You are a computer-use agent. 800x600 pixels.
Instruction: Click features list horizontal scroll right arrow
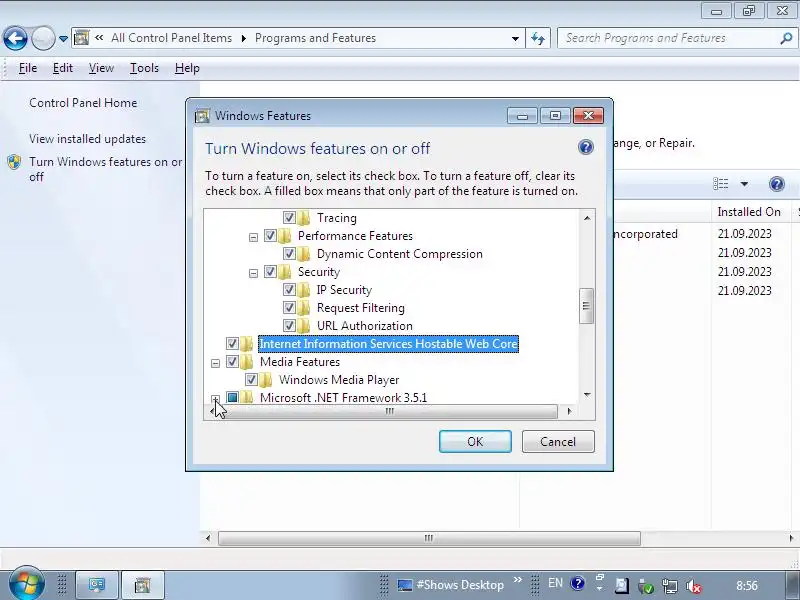pos(569,411)
